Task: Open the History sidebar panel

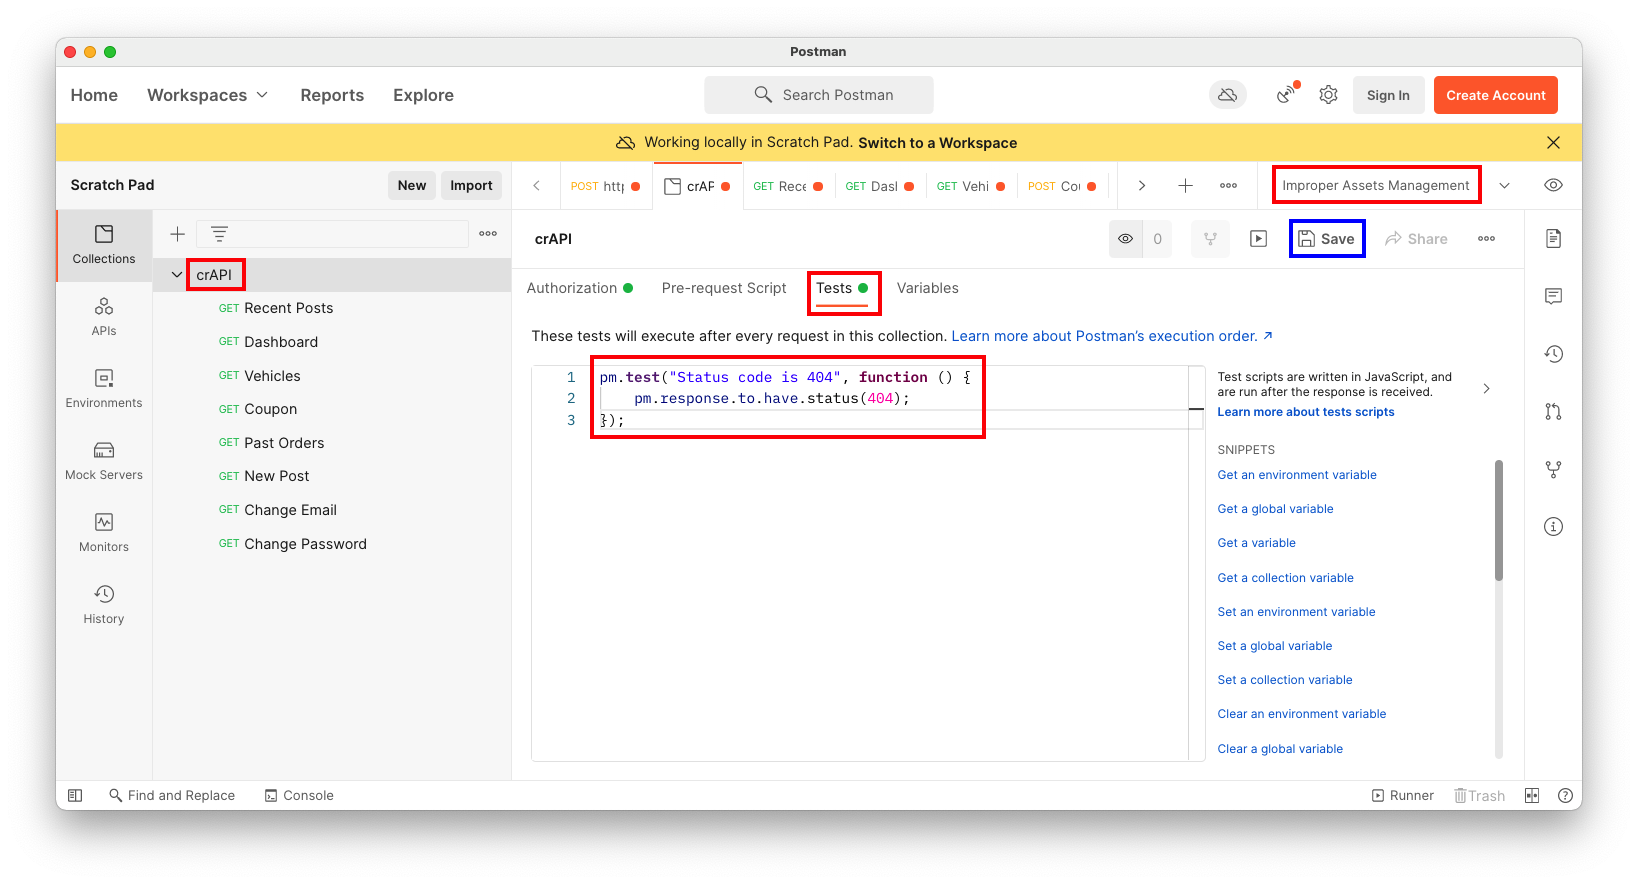Action: click(104, 604)
